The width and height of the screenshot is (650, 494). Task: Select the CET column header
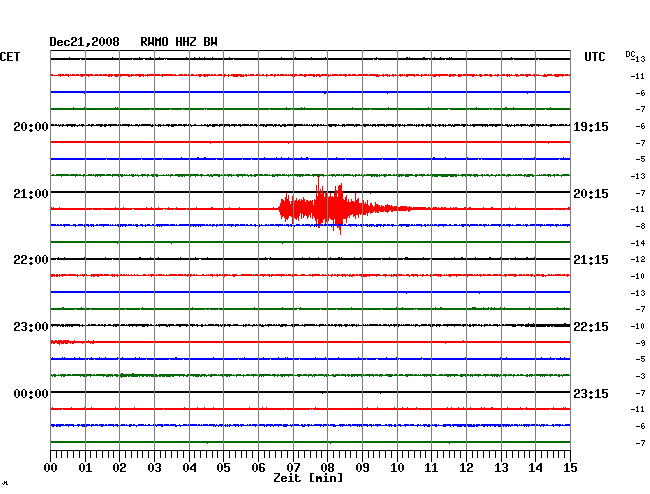[10, 57]
